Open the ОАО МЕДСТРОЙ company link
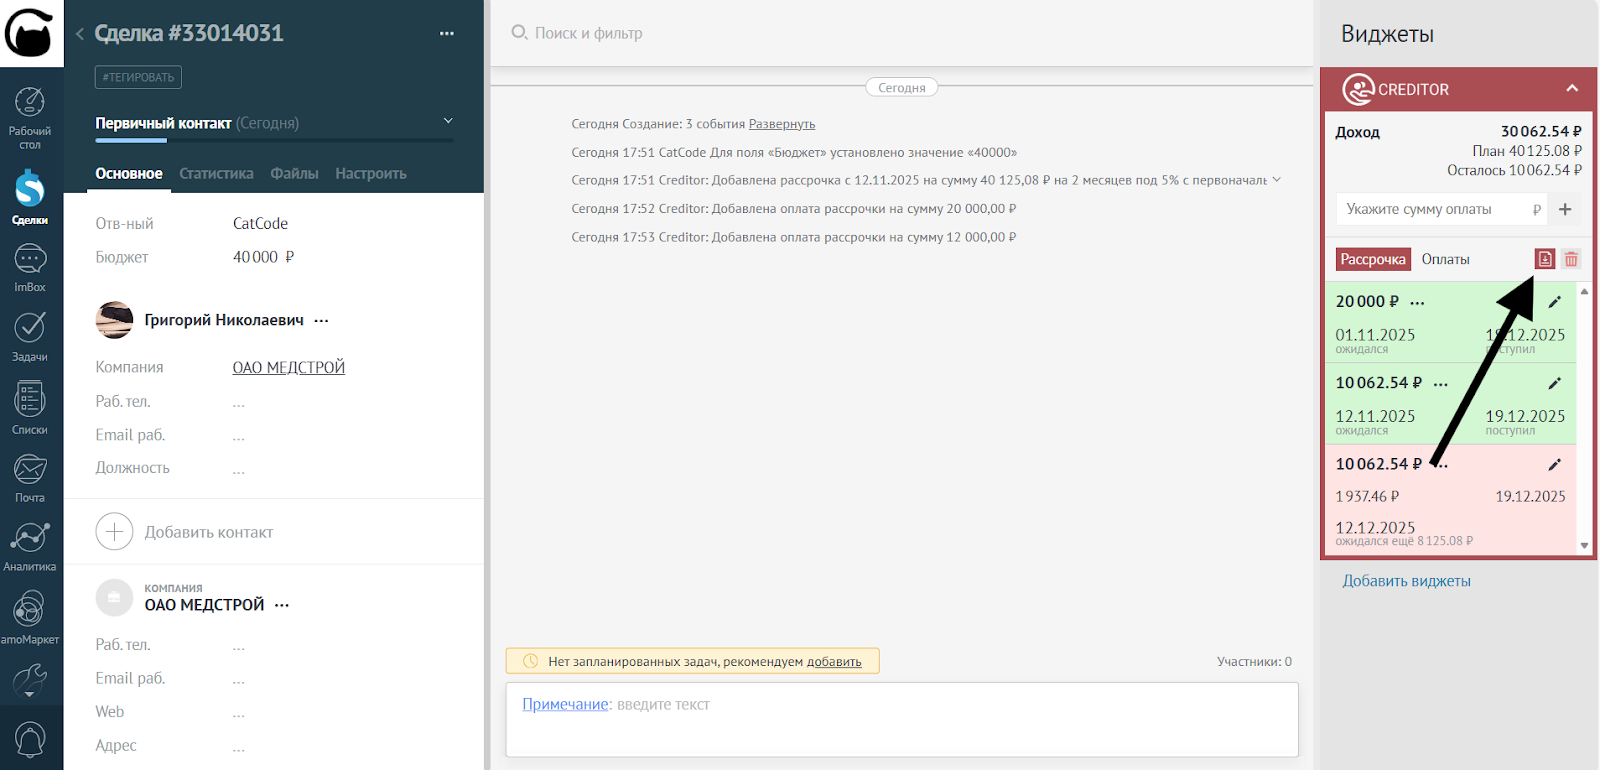This screenshot has width=1600, height=770. [x=288, y=367]
